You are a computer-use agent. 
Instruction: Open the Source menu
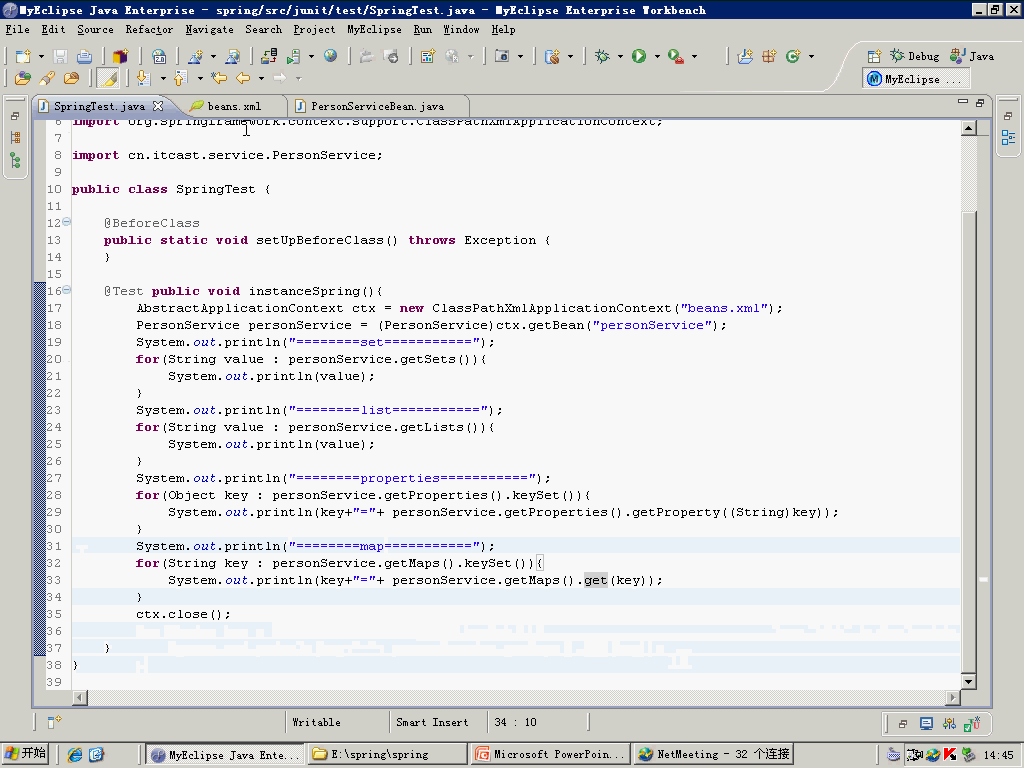[95, 29]
